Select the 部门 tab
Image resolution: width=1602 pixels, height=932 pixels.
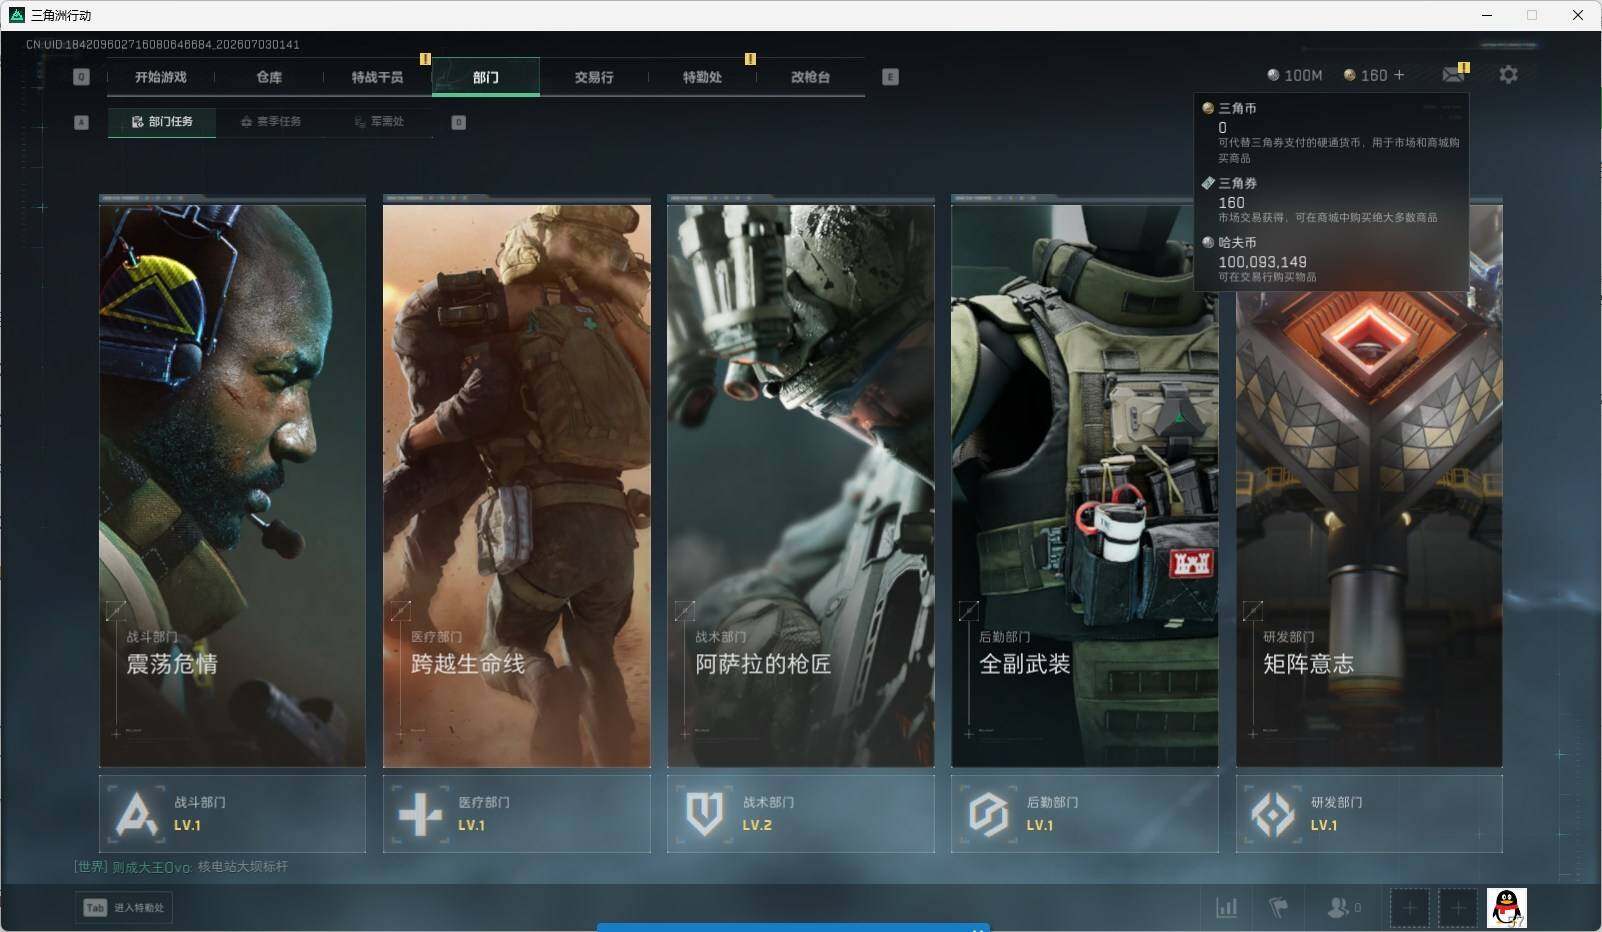(x=486, y=77)
